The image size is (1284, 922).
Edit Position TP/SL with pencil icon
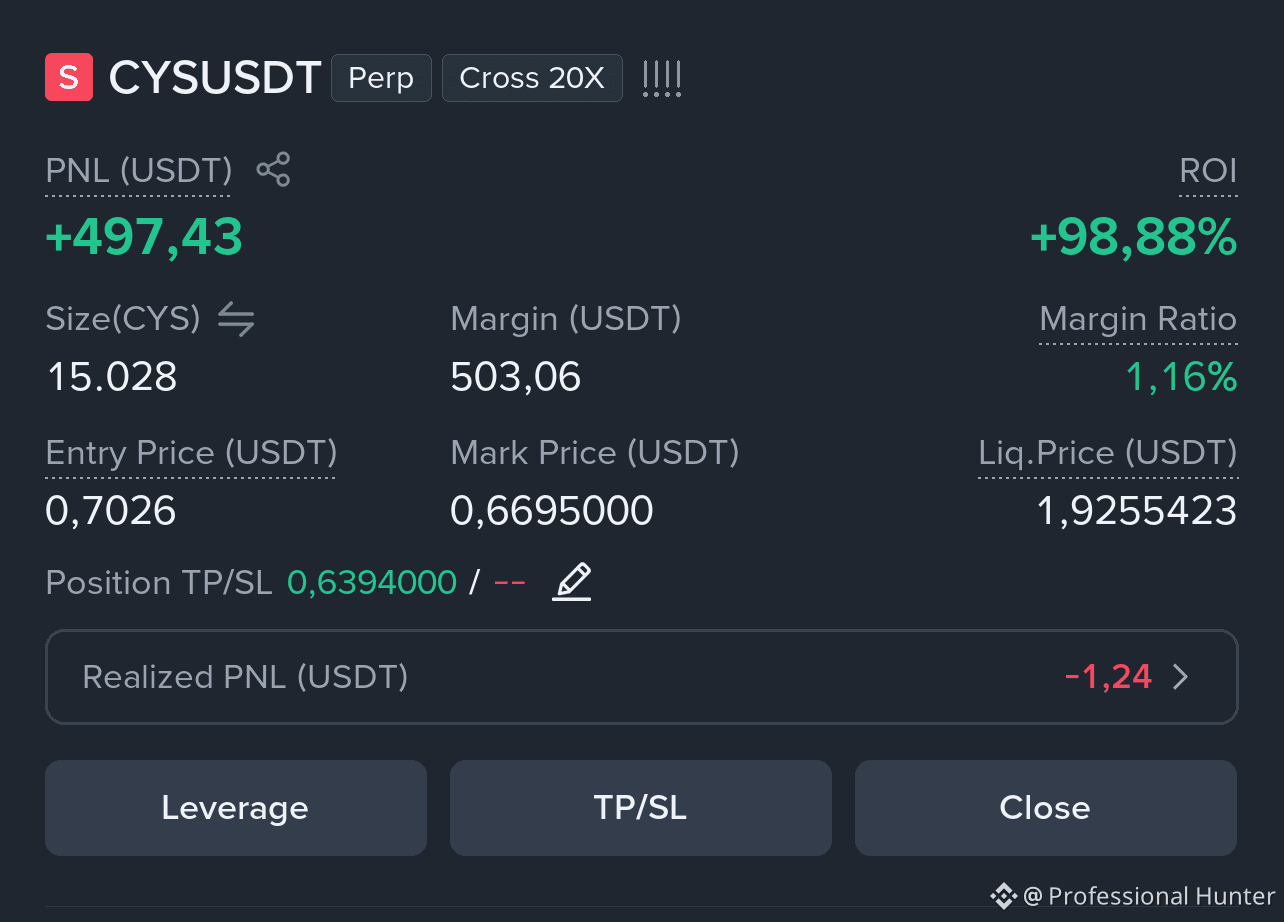tap(572, 582)
